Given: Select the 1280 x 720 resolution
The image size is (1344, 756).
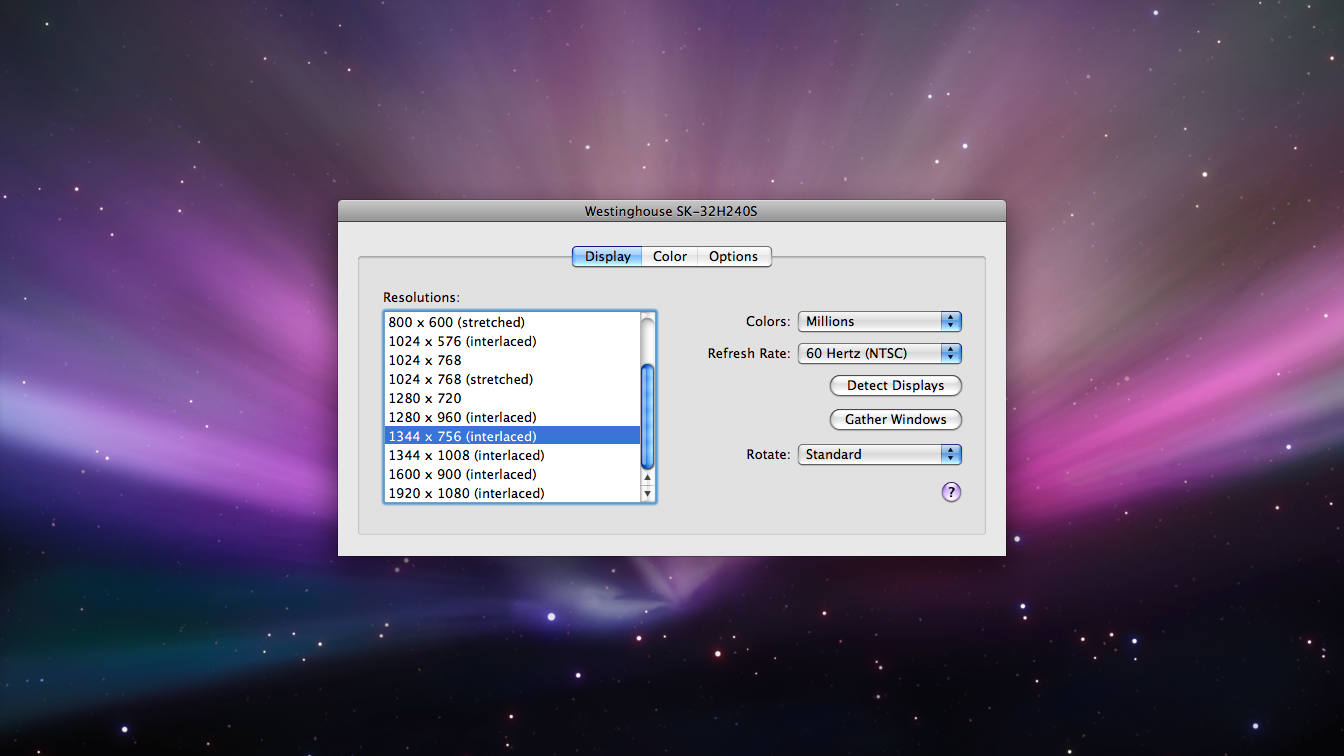Looking at the screenshot, I should [512, 399].
